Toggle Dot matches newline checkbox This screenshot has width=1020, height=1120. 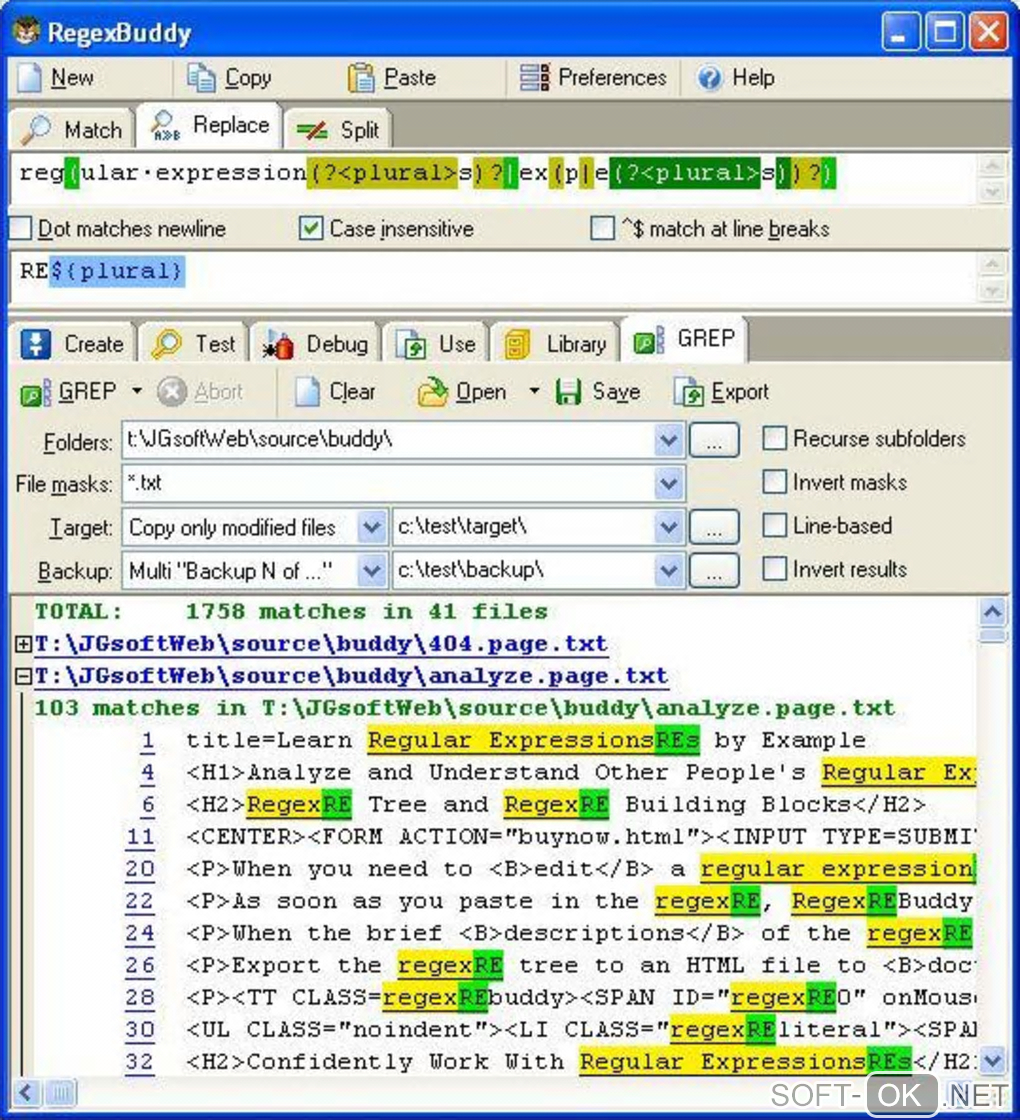(x=21, y=229)
